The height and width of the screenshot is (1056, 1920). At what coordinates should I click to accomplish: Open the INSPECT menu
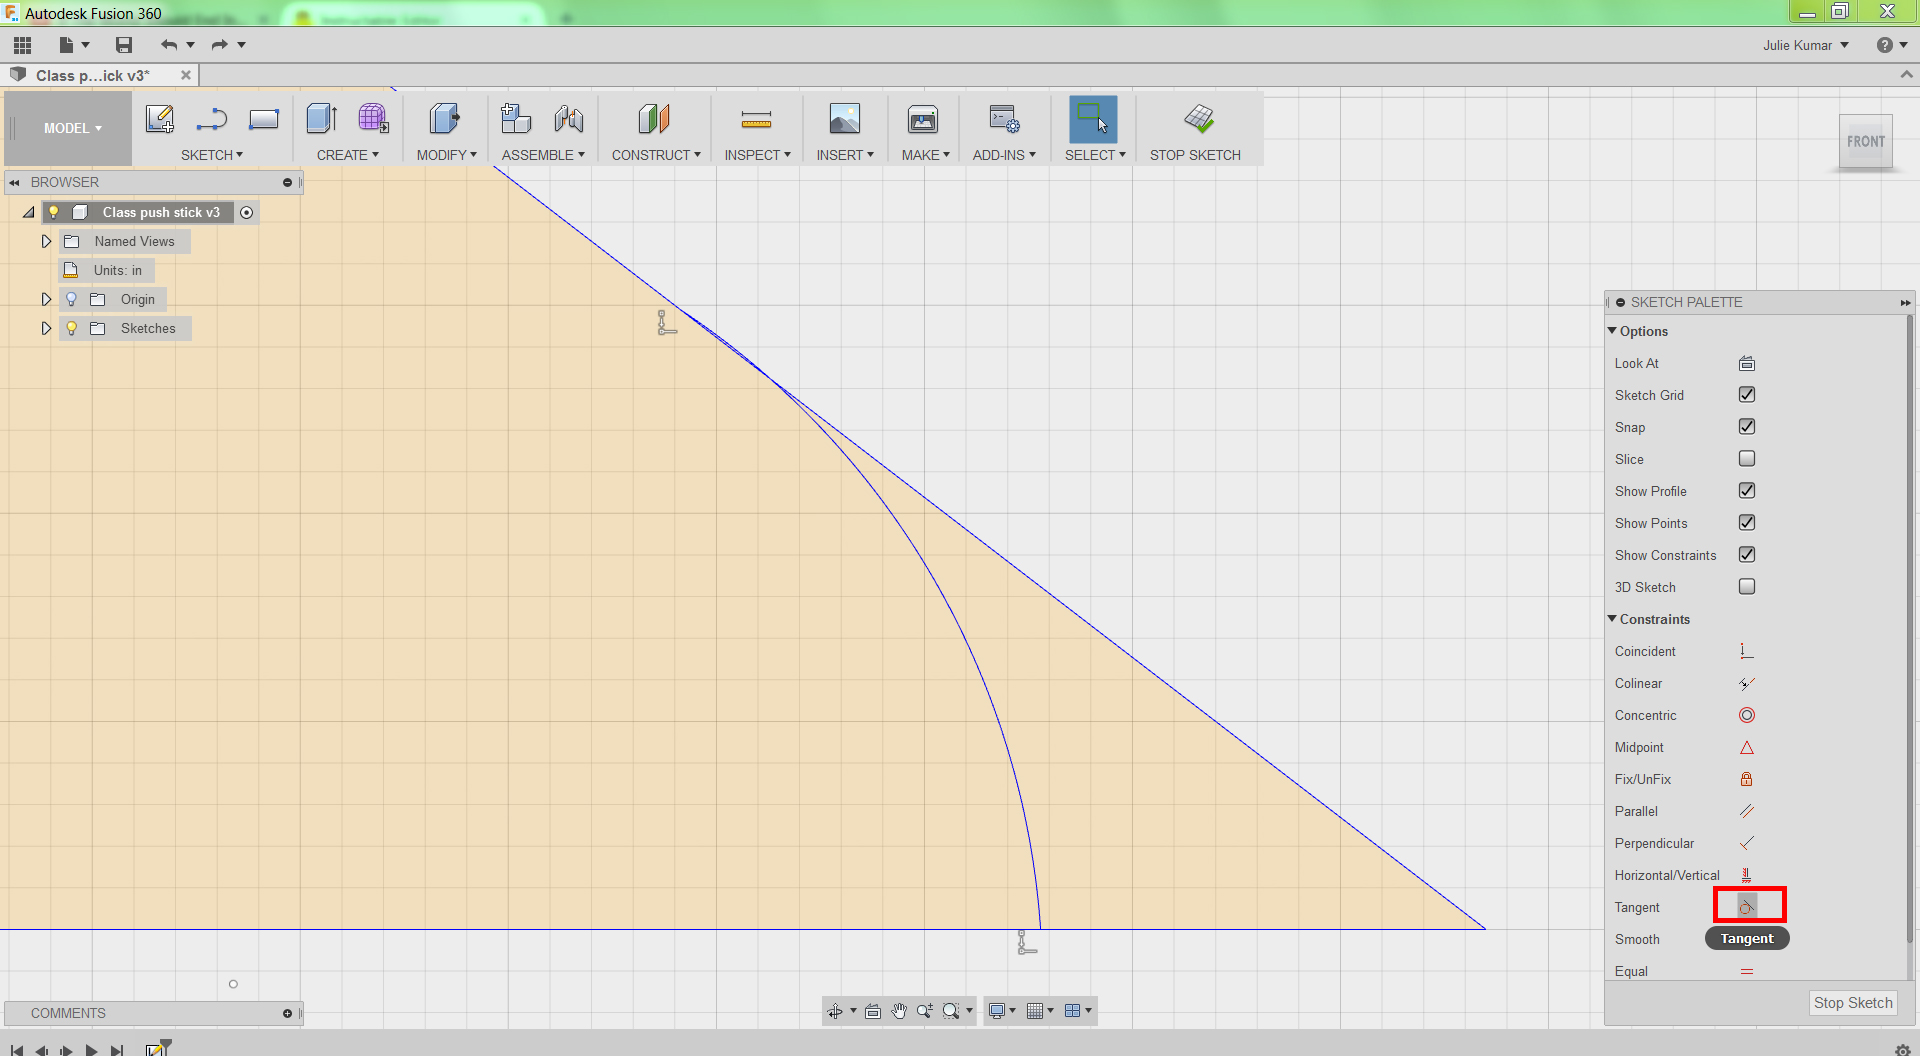[x=758, y=155]
